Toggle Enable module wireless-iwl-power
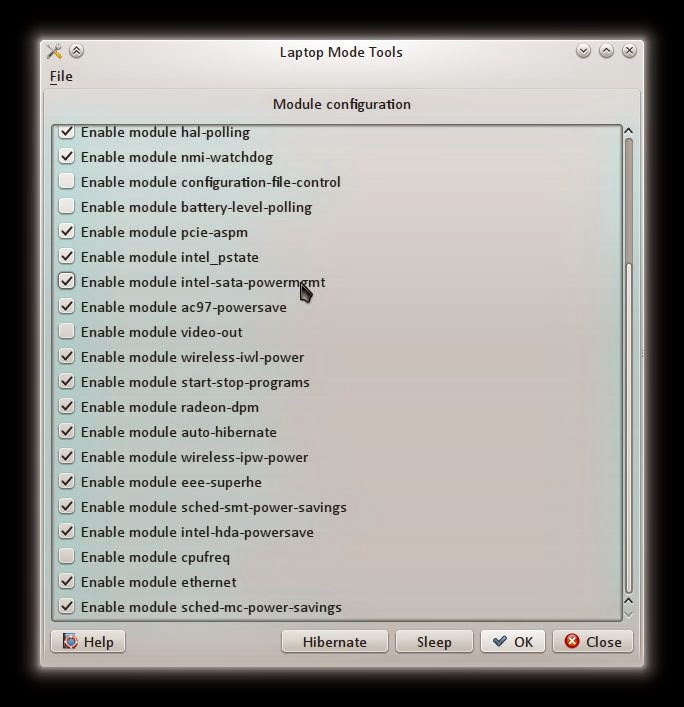684x707 pixels. pyautogui.click(x=67, y=356)
